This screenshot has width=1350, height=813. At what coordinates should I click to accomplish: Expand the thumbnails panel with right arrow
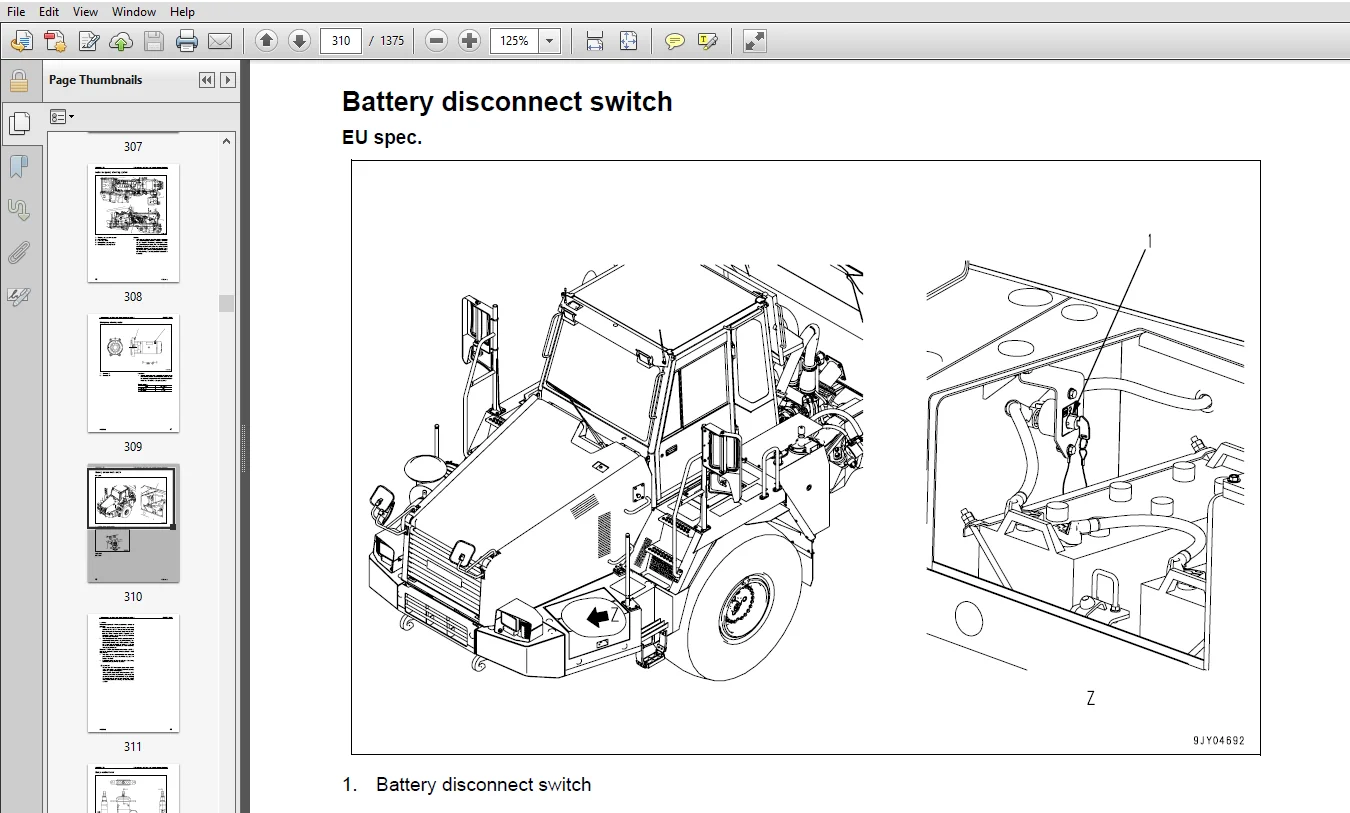tap(228, 80)
